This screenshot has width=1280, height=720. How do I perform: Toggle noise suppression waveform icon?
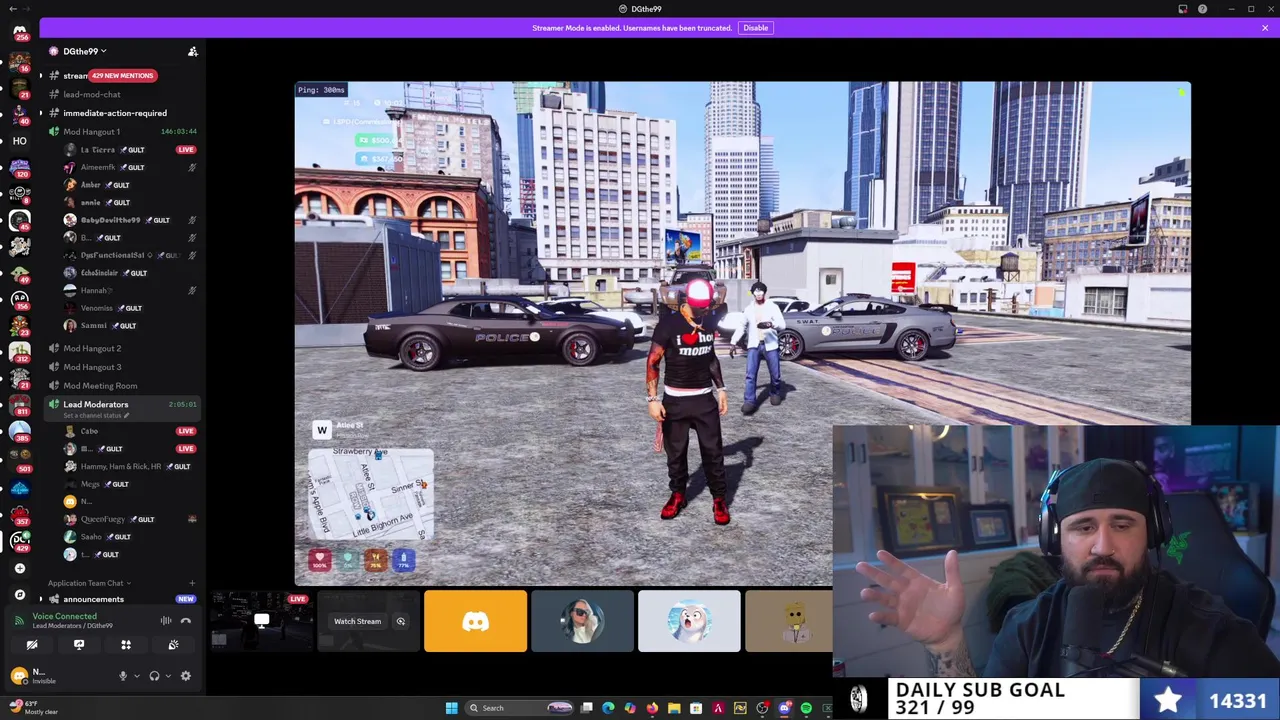(166, 621)
